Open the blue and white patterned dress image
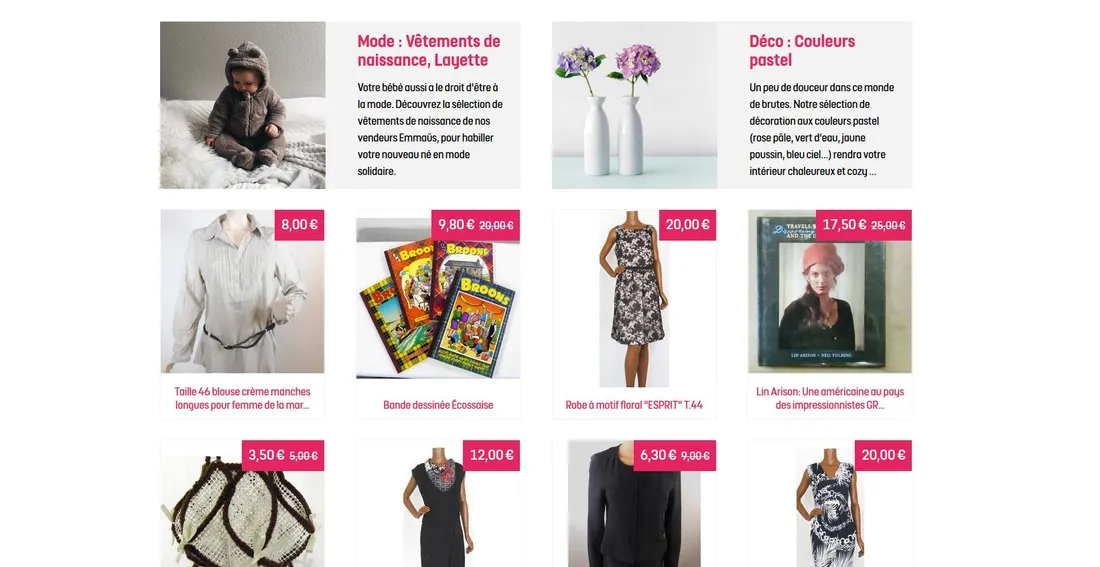Image resolution: width=1100 pixels, height=567 pixels. point(830,507)
